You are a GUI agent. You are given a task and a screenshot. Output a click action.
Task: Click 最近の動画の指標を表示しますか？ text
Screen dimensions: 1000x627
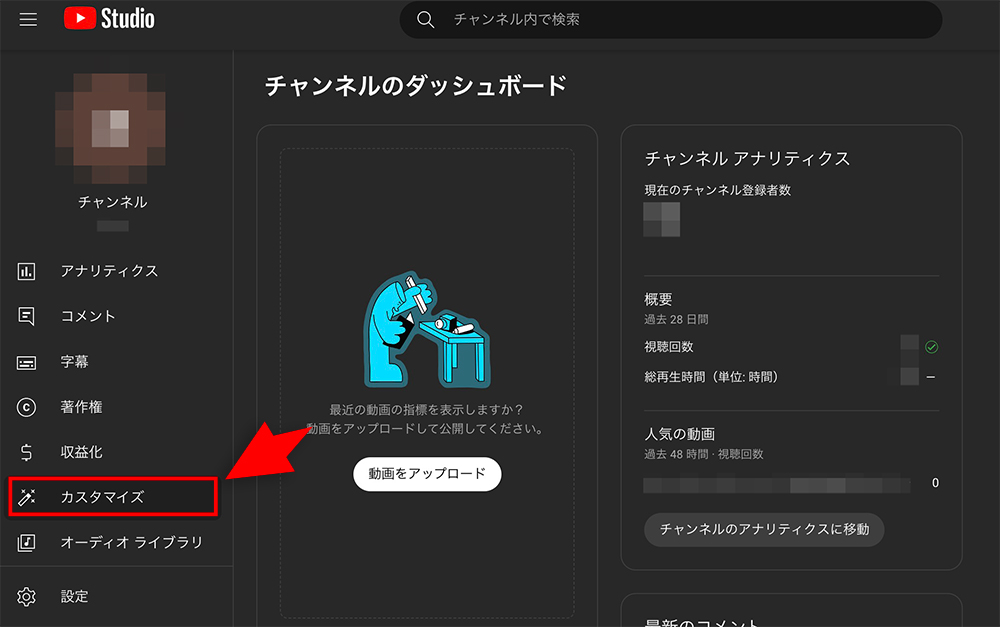[426, 409]
